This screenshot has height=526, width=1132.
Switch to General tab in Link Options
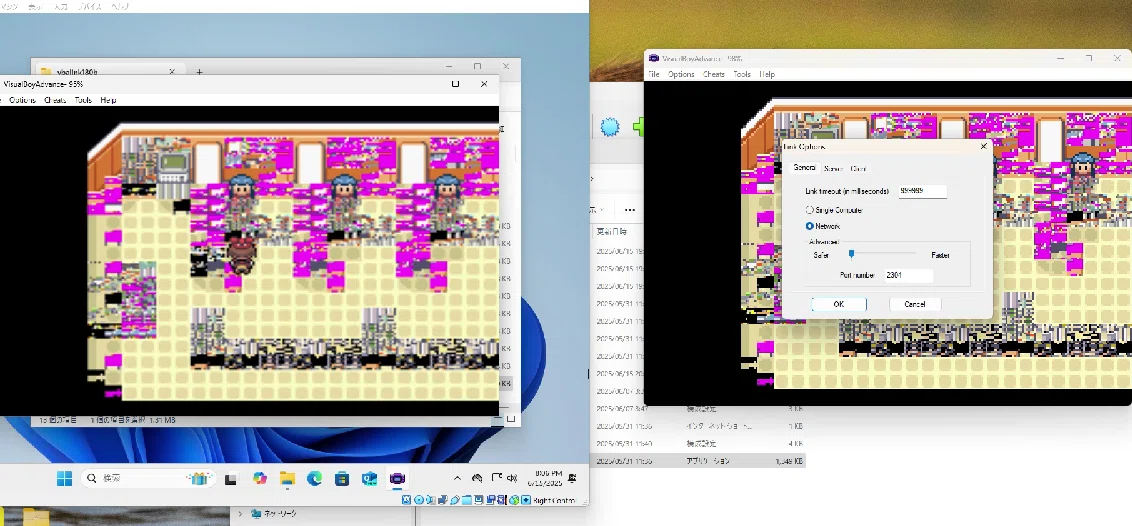pyautogui.click(x=804, y=167)
